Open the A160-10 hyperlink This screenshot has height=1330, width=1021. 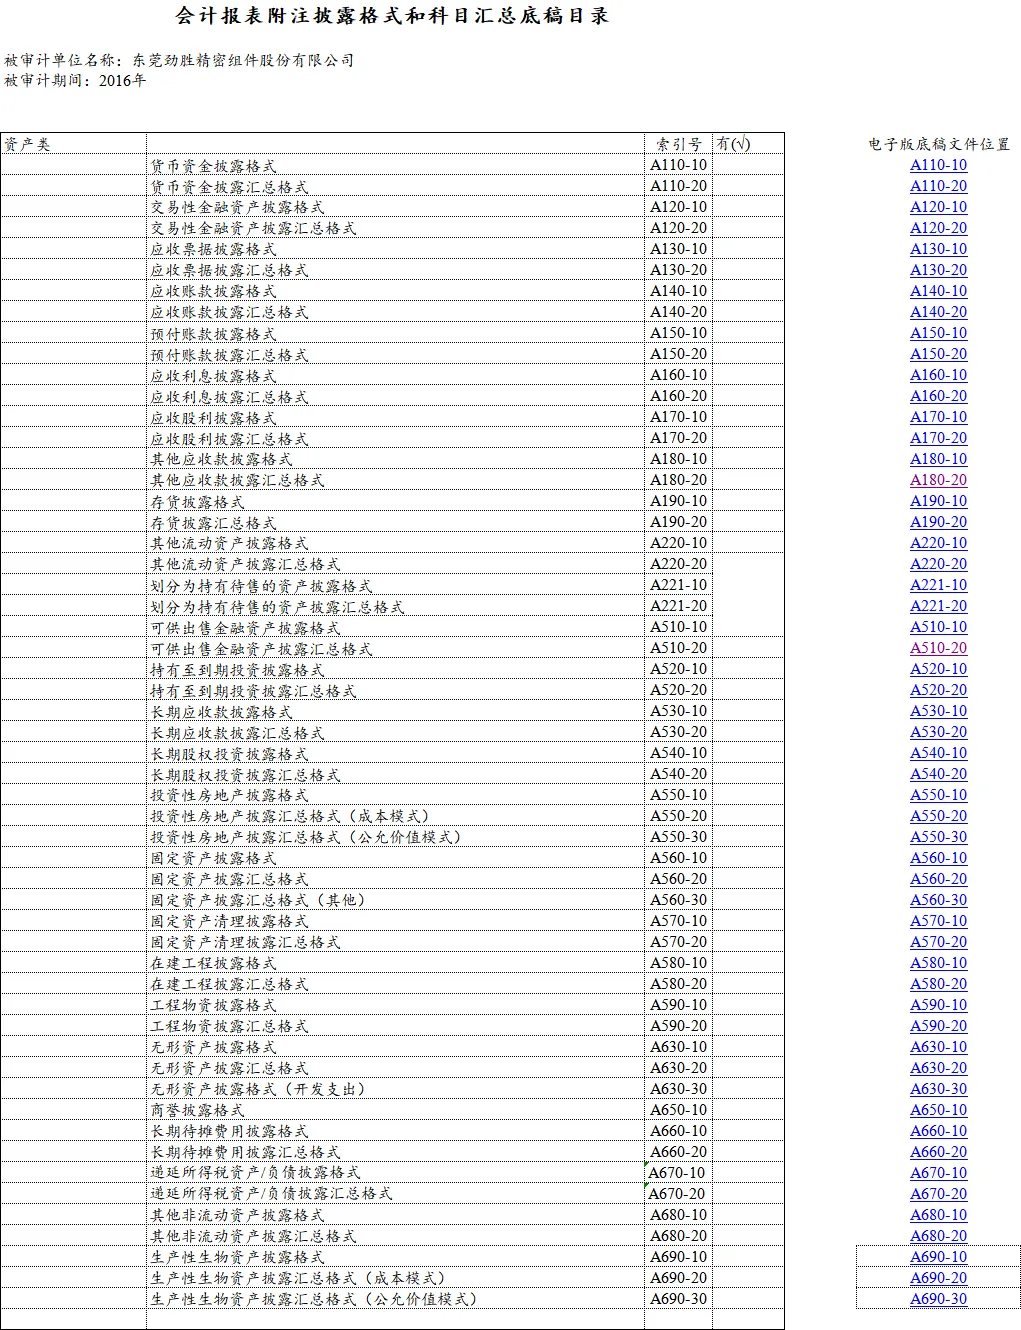click(x=938, y=375)
